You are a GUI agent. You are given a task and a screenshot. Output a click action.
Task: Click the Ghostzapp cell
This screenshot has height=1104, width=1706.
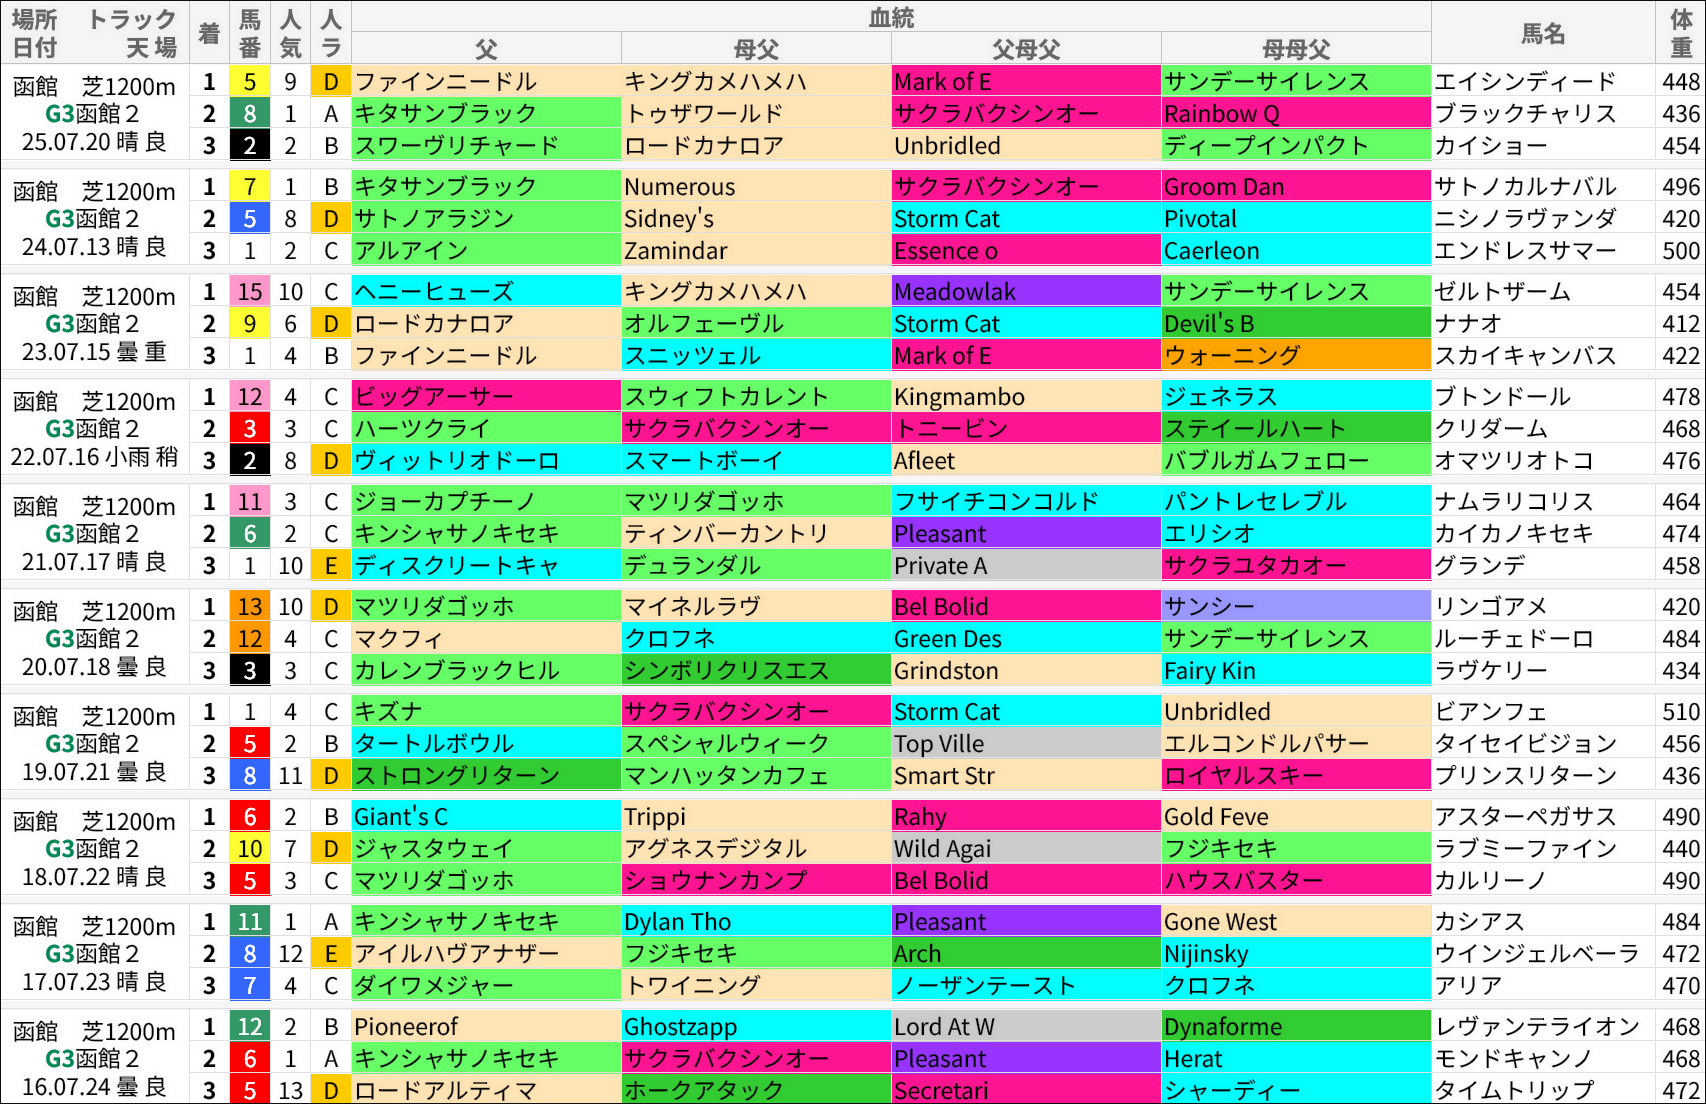[756, 1026]
